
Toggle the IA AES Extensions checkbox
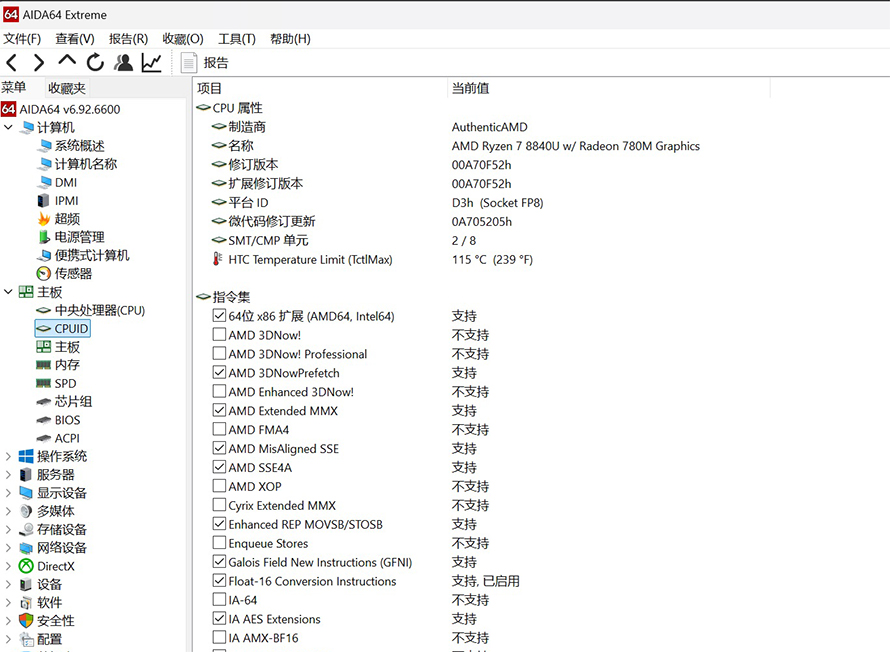click(219, 619)
